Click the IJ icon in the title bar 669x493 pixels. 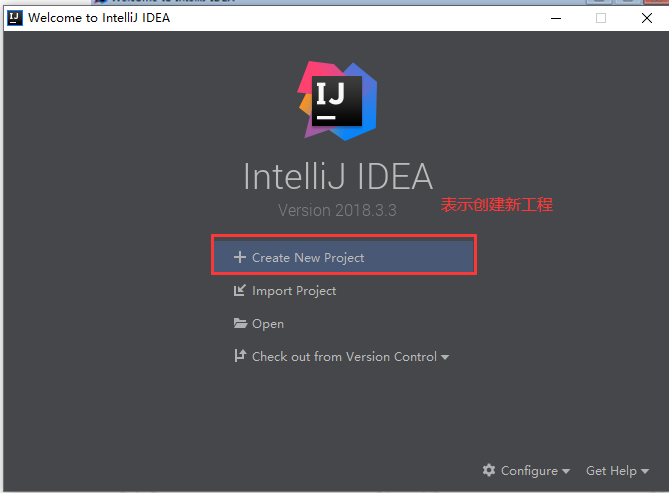(15, 18)
